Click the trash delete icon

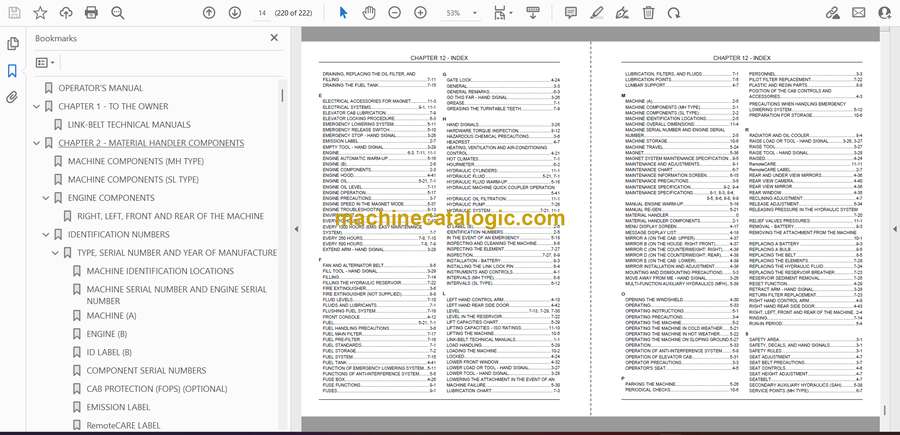coord(648,13)
